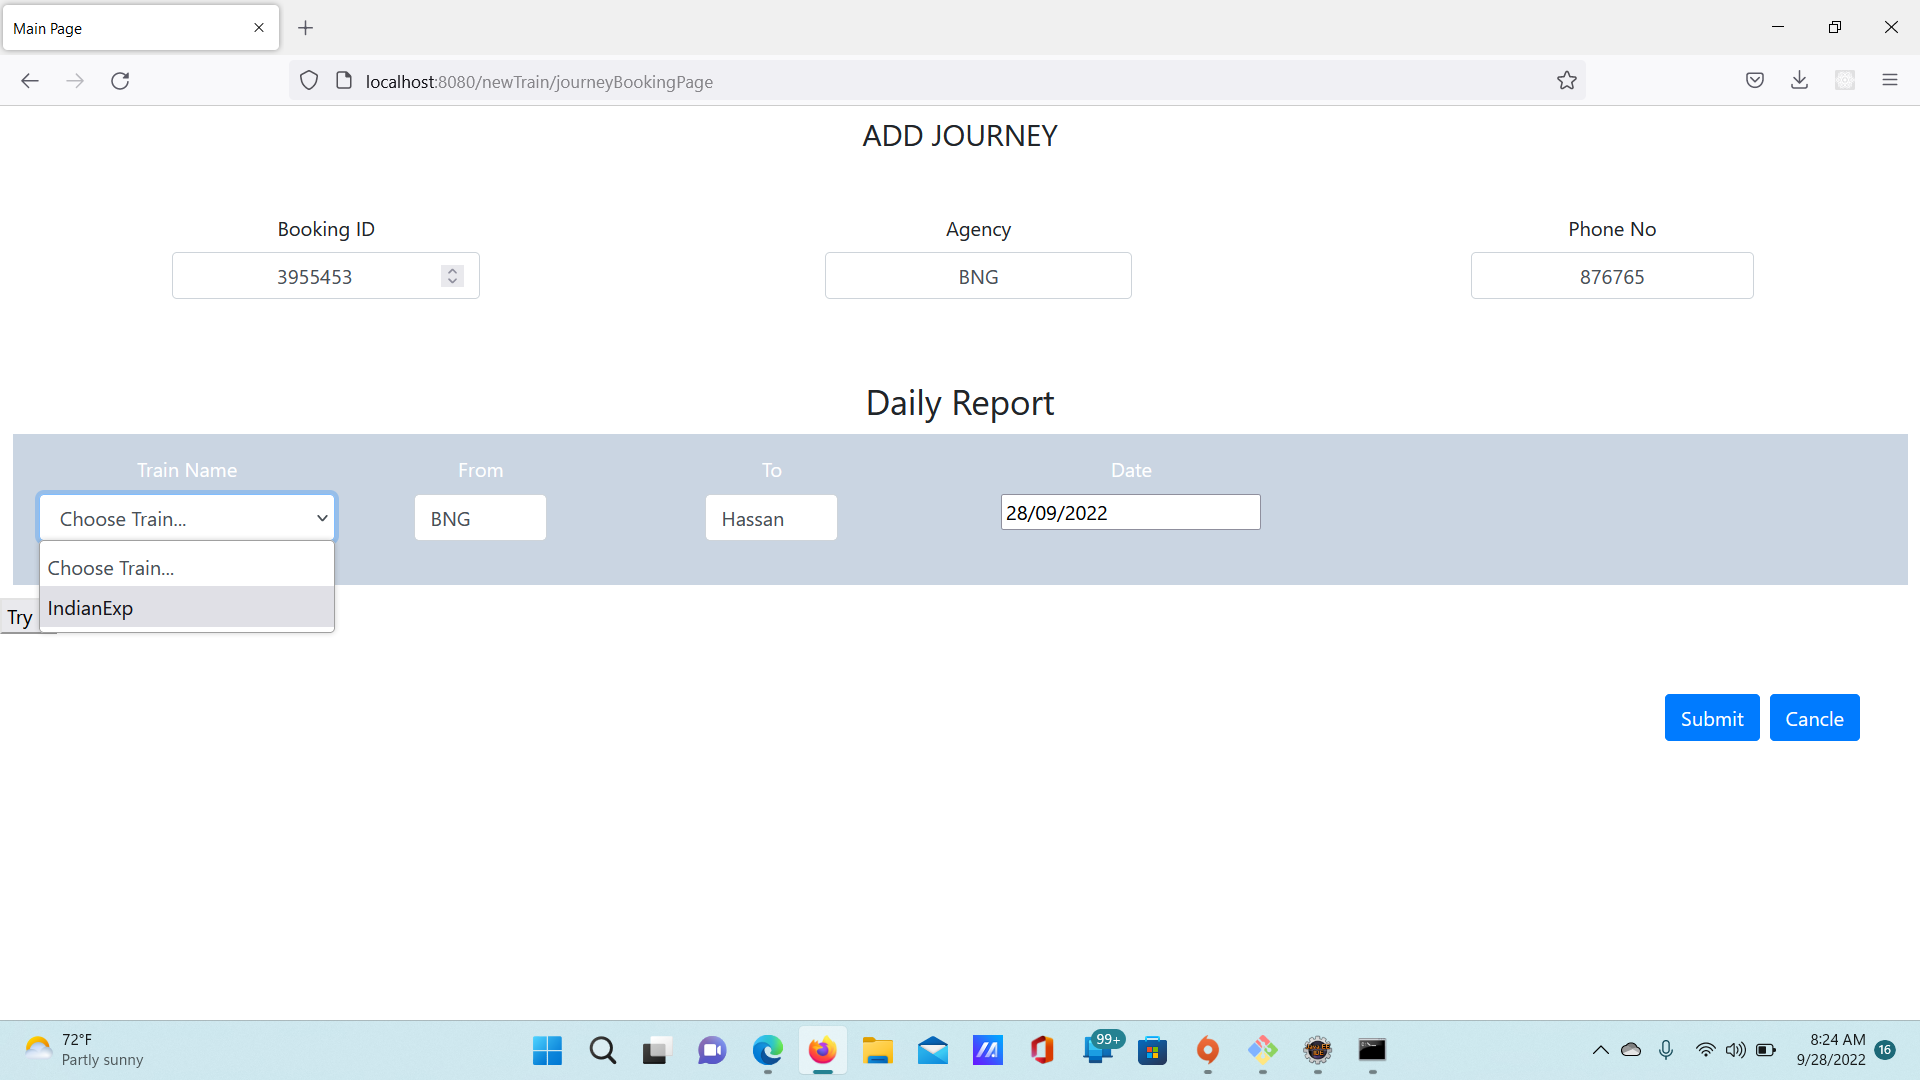The height and width of the screenshot is (1080, 1920).
Task: Click the Cancle button
Action: coord(1814,717)
